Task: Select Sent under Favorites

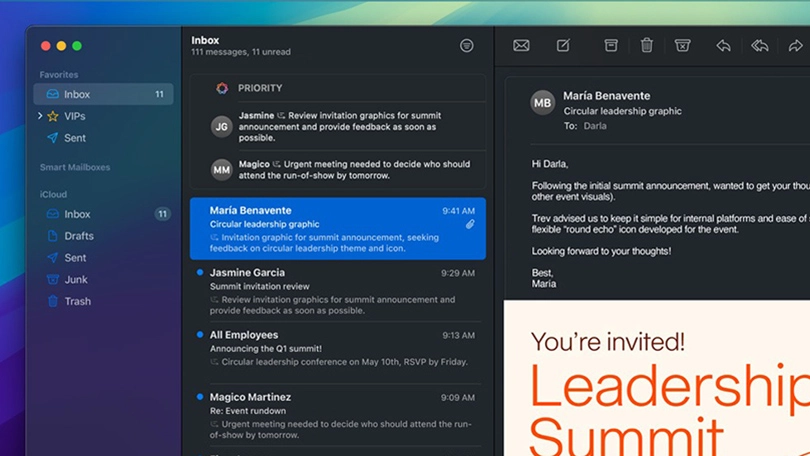Action: [75, 138]
